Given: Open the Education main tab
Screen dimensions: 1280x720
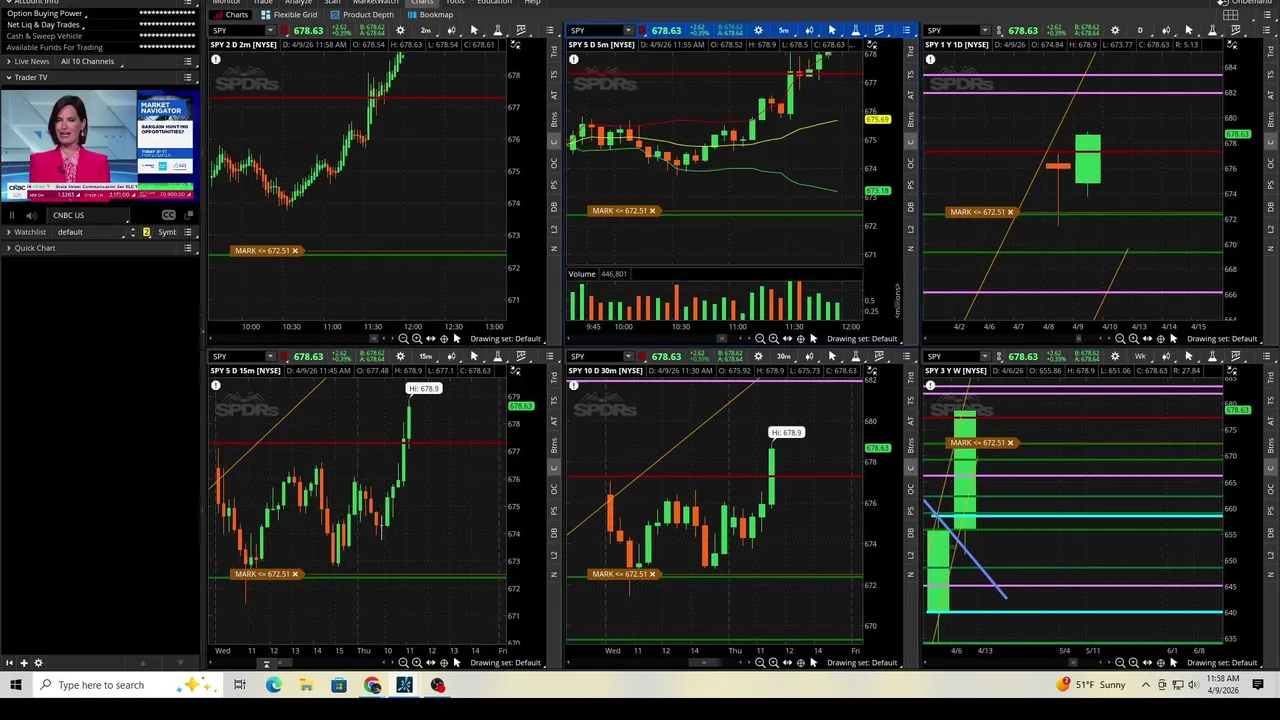Looking at the screenshot, I should click(x=494, y=2).
